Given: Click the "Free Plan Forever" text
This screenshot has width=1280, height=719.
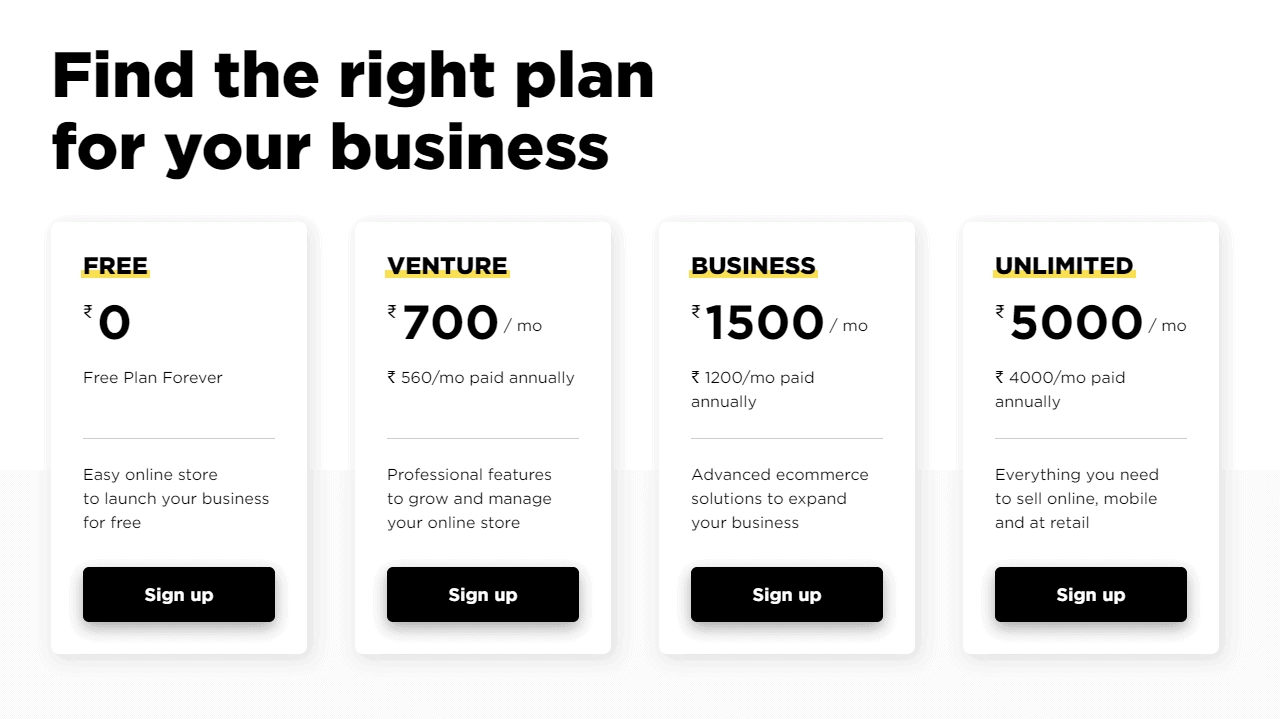Looking at the screenshot, I should coord(153,378).
